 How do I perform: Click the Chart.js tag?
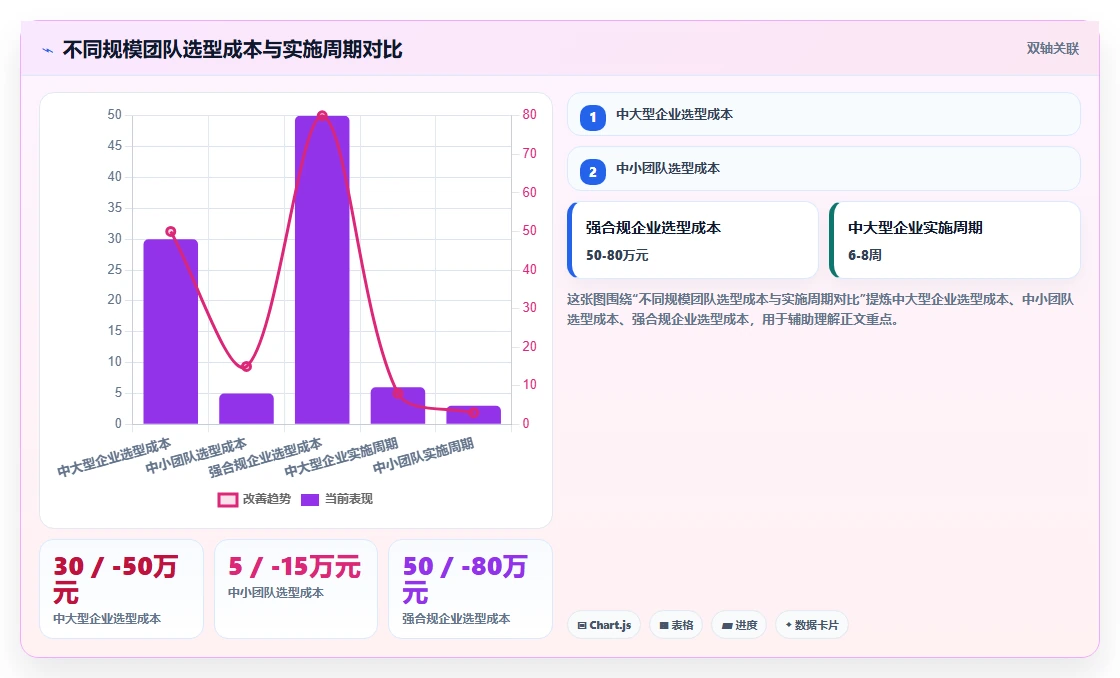(x=604, y=625)
